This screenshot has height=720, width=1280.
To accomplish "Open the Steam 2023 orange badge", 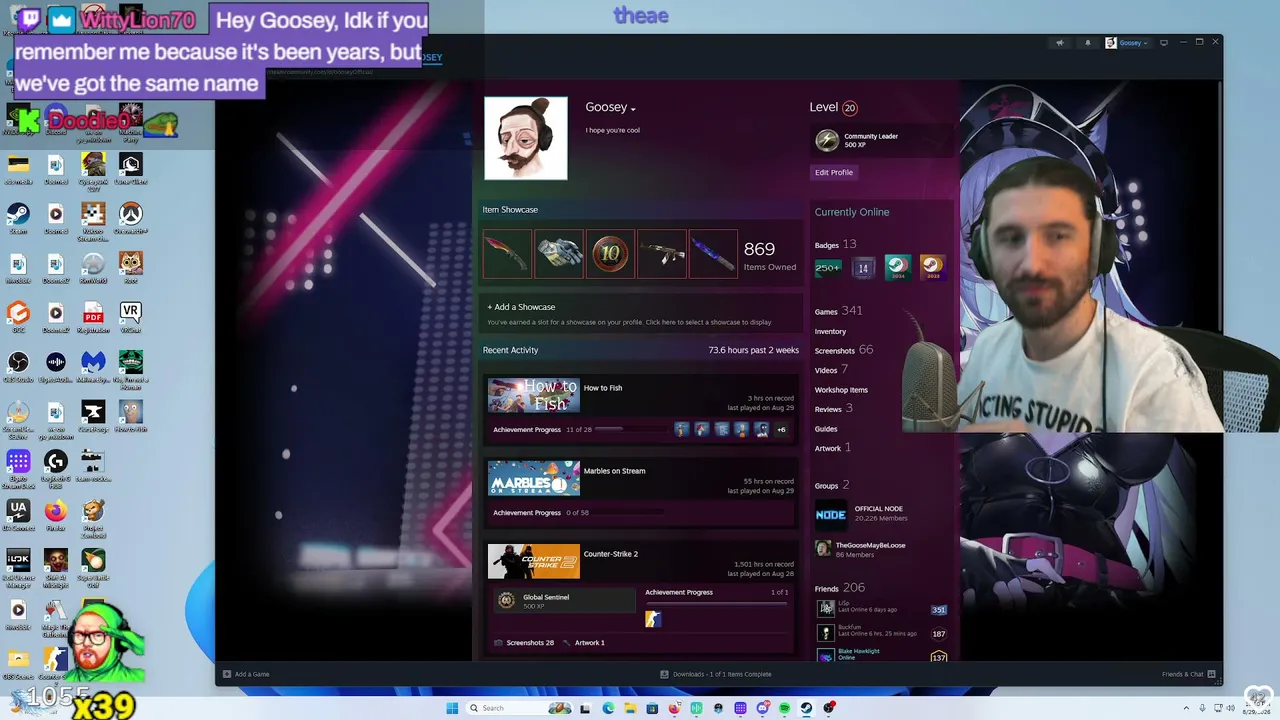I will 932,267.
